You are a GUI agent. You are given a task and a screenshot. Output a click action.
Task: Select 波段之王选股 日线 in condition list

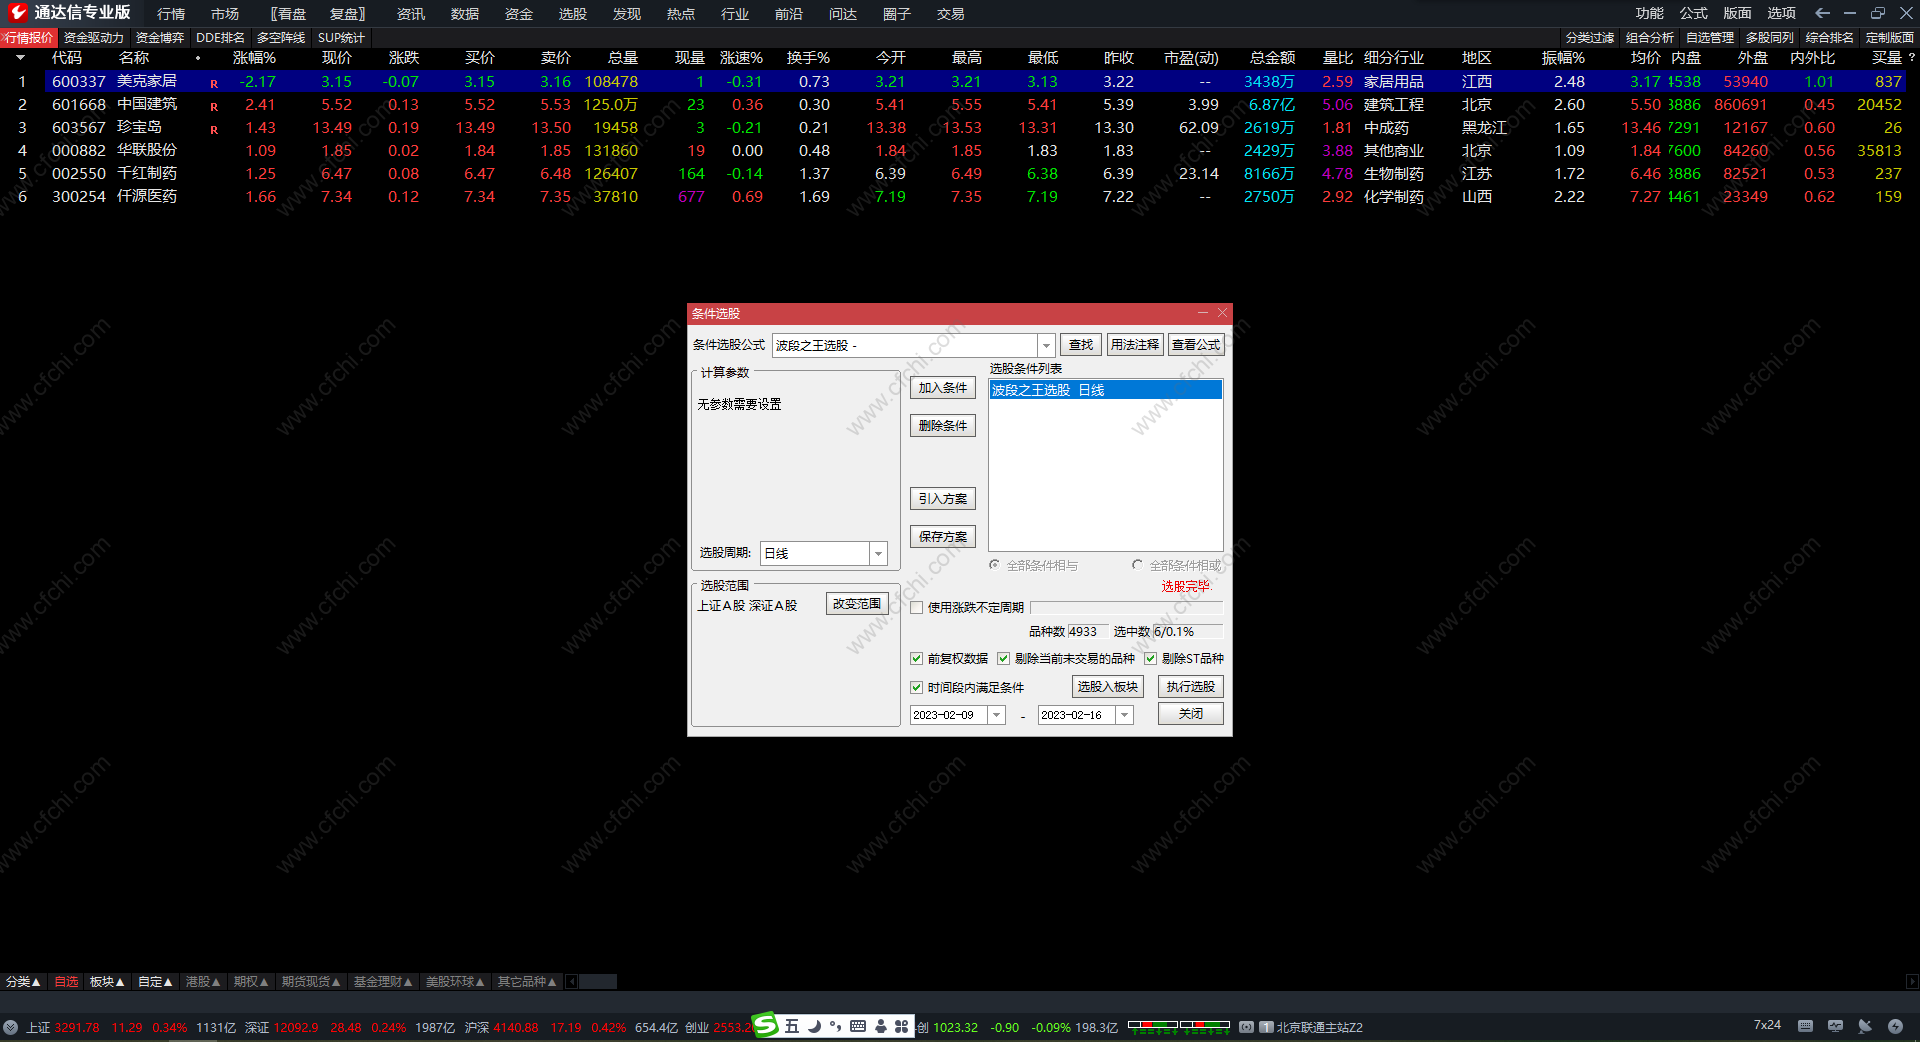point(1105,390)
